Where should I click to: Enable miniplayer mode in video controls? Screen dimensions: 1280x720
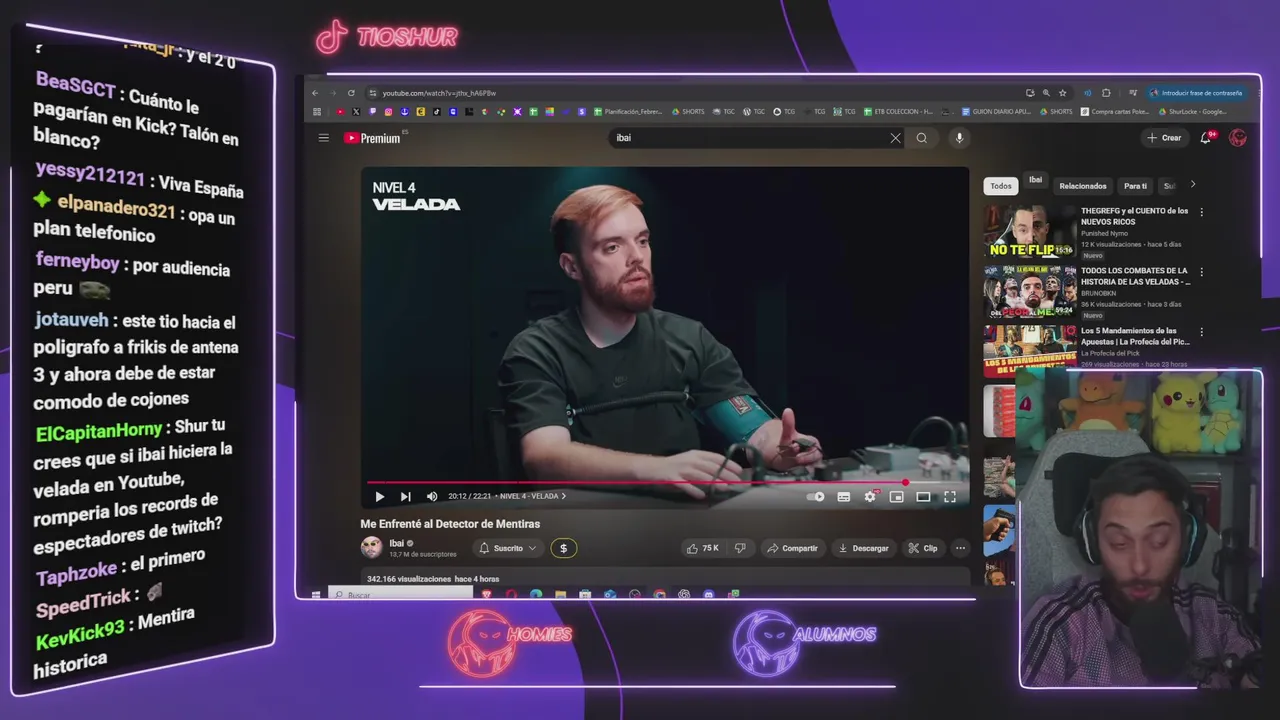point(897,496)
